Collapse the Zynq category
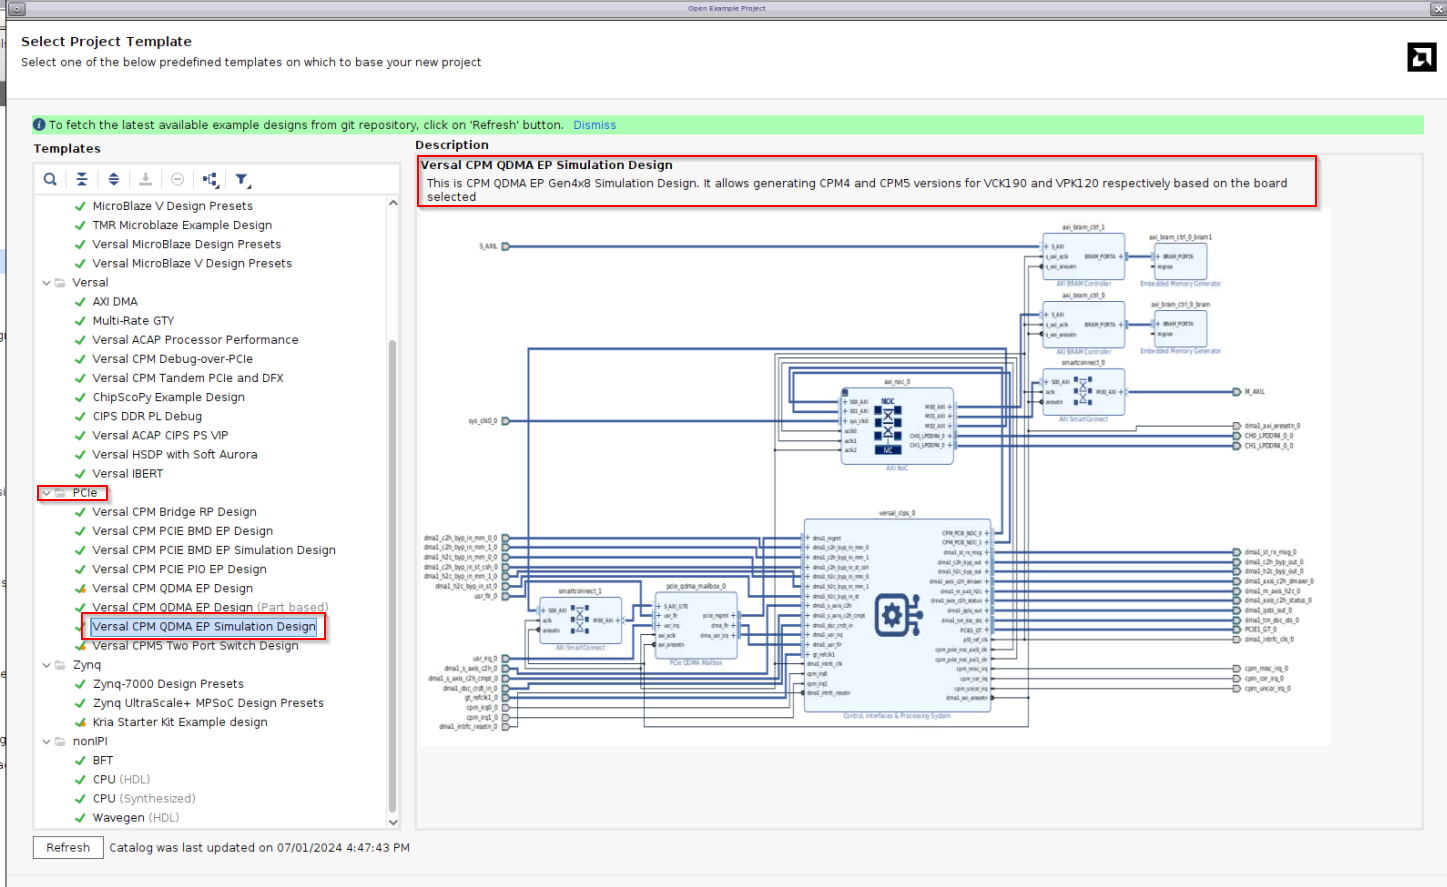Image resolution: width=1447 pixels, height=887 pixels. tap(46, 664)
